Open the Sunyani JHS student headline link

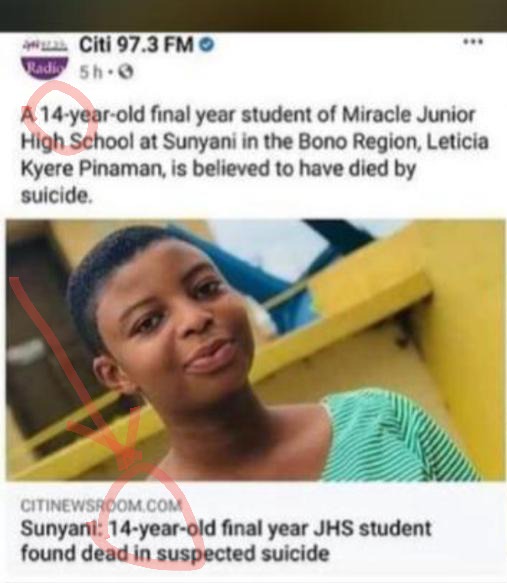coord(226,541)
